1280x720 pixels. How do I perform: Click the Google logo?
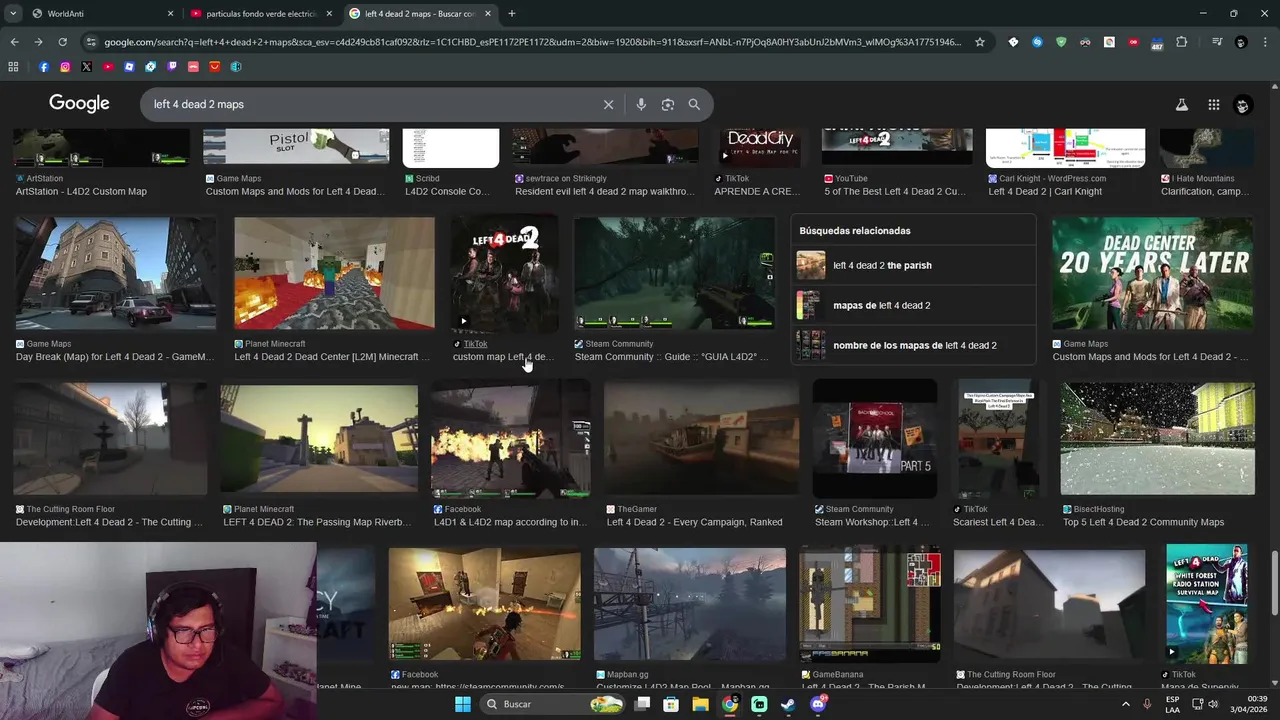[79, 104]
